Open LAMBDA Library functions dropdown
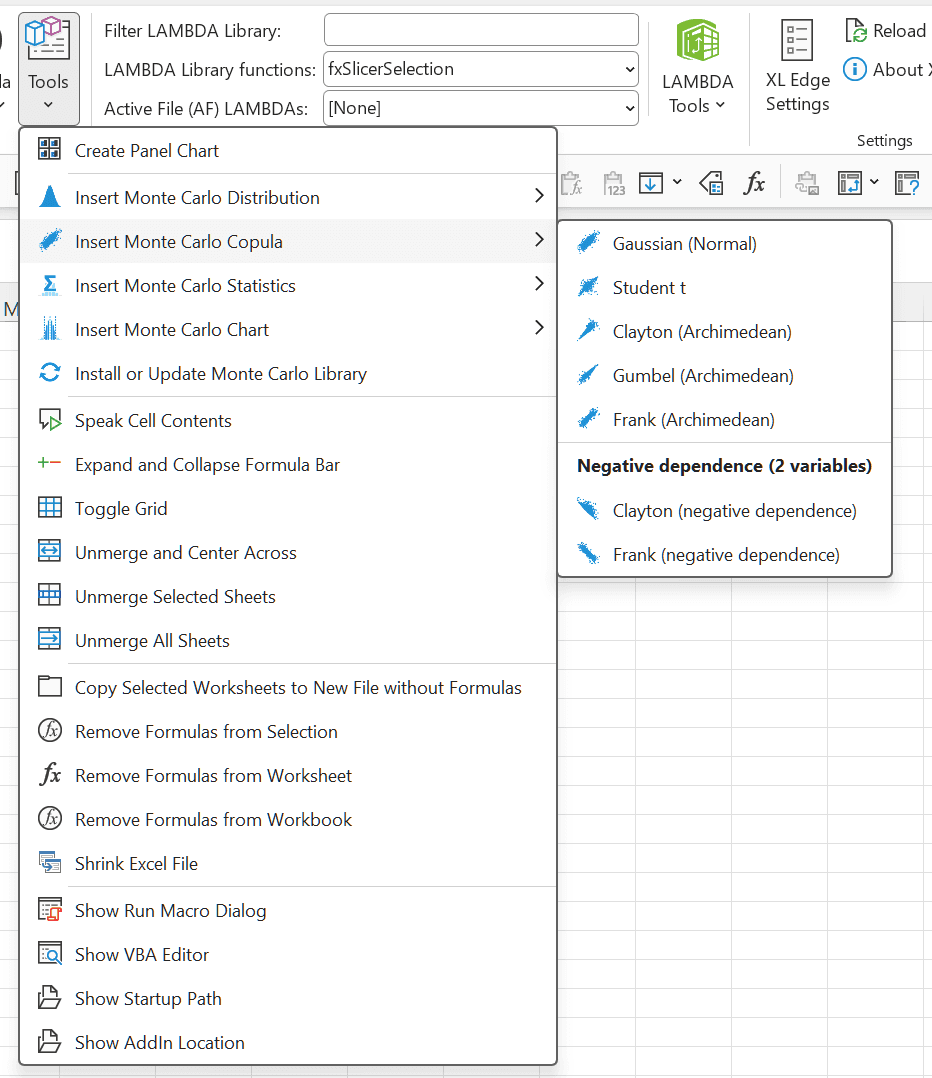The width and height of the screenshot is (932, 1078). pos(480,69)
